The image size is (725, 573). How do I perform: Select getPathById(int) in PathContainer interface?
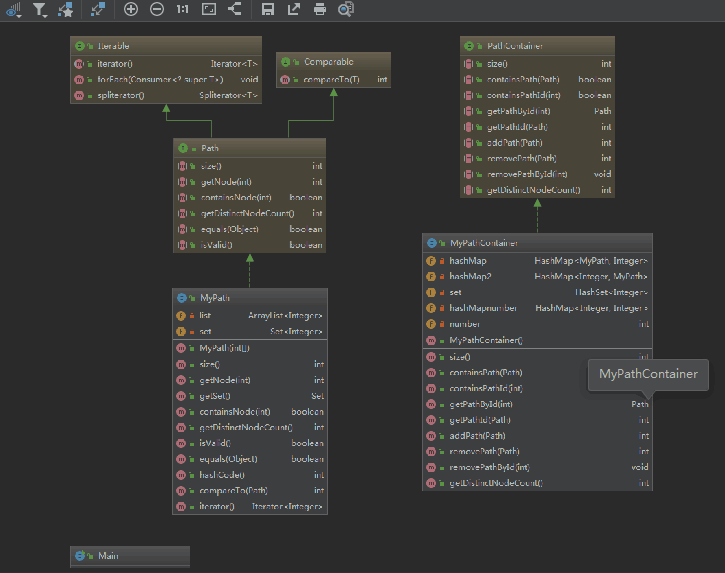pyautogui.click(x=537, y=111)
